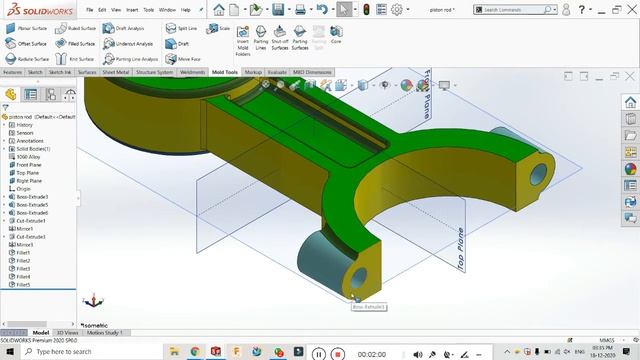The width and height of the screenshot is (640, 360).
Task: Expand the Boss-Extrude3 feature
Action: click(x=4, y=197)
